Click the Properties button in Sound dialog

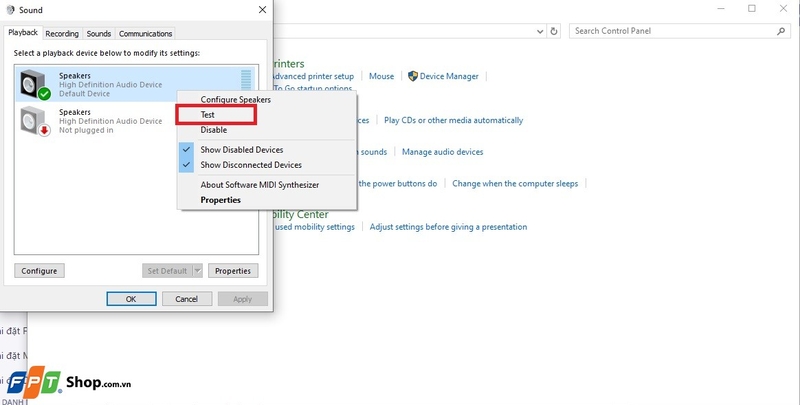233,271
